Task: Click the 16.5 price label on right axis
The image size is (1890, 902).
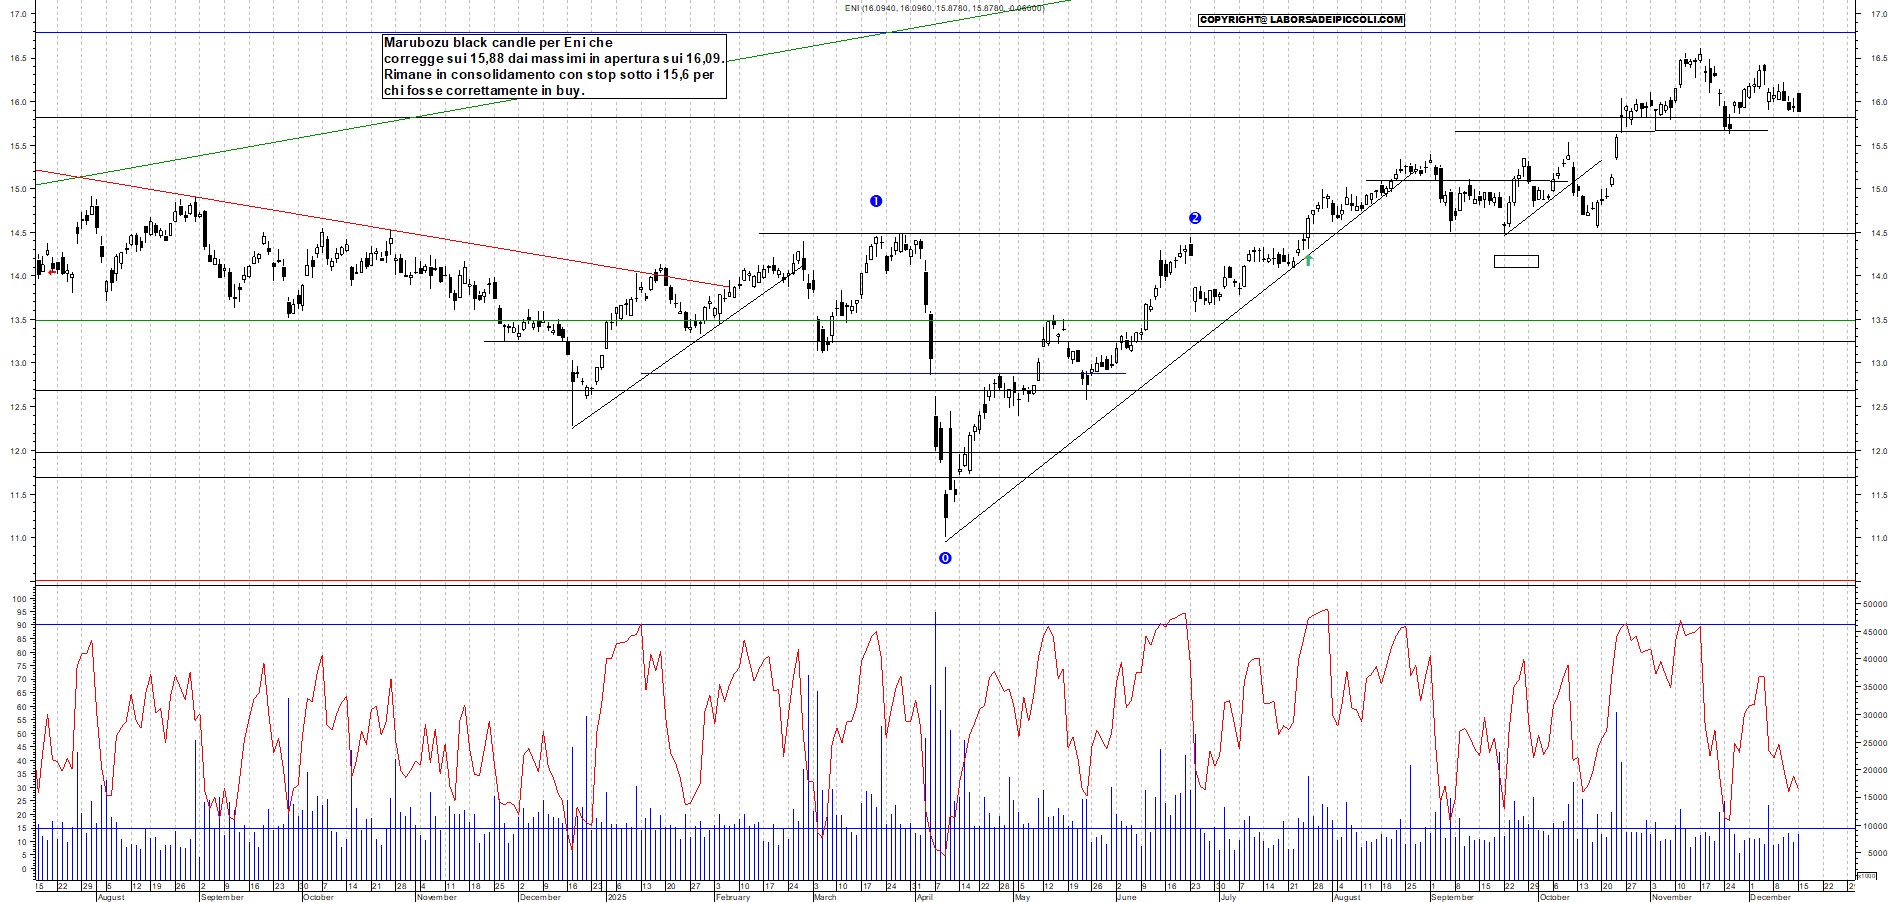Action: [1878, 59]
